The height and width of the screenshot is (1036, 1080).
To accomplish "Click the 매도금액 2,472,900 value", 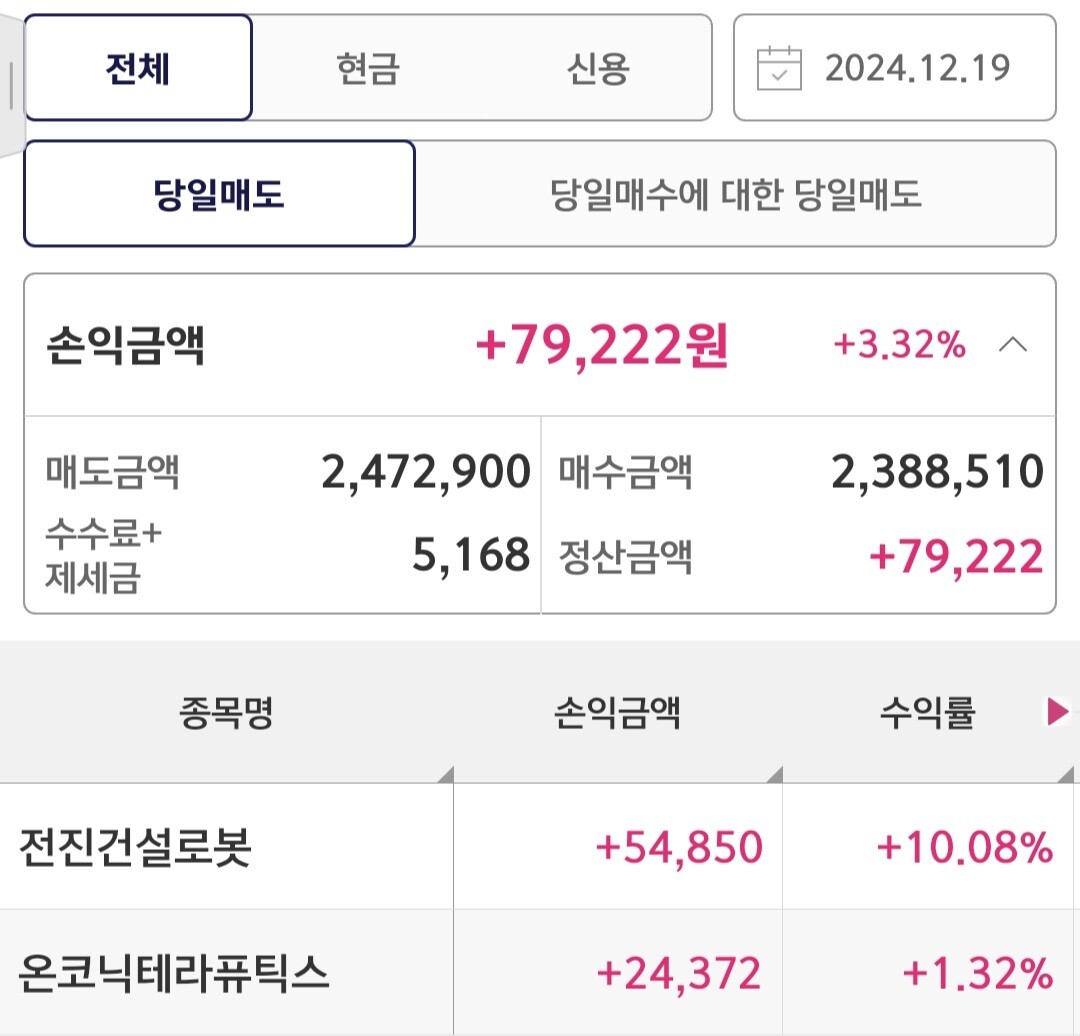I will pyautogui.click(x=425, y=472).
